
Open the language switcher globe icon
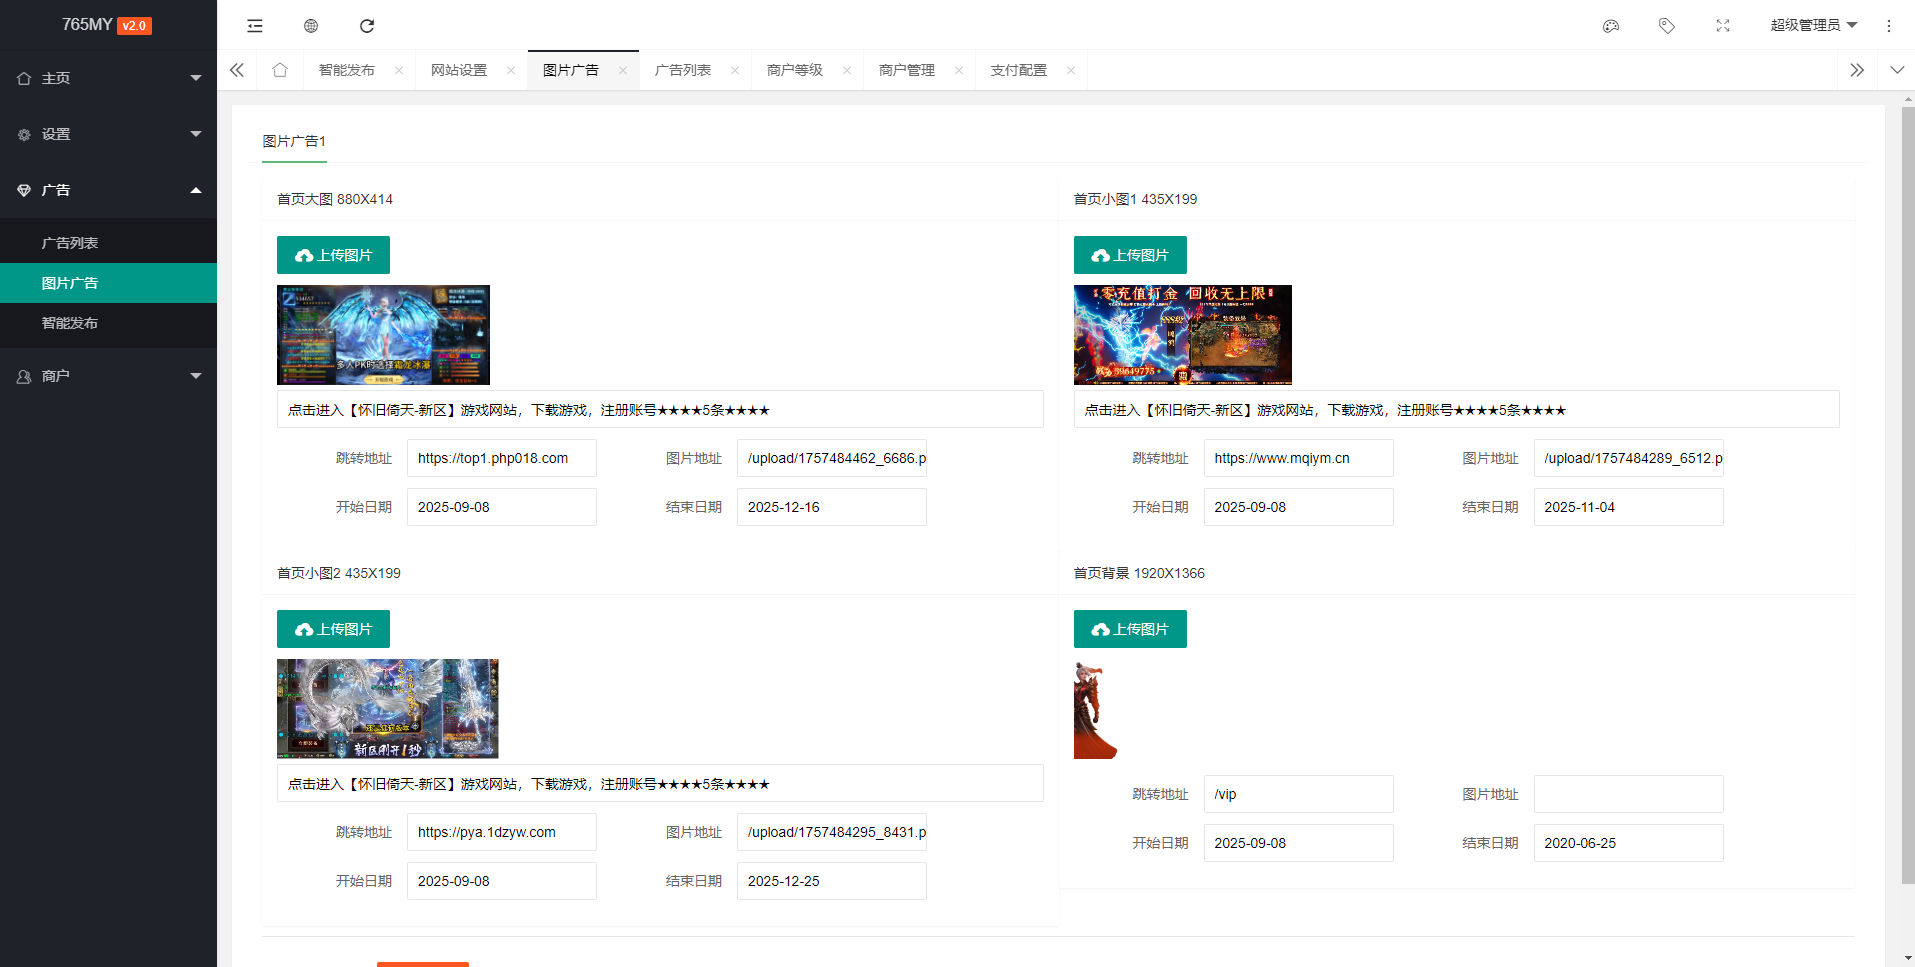310,25
